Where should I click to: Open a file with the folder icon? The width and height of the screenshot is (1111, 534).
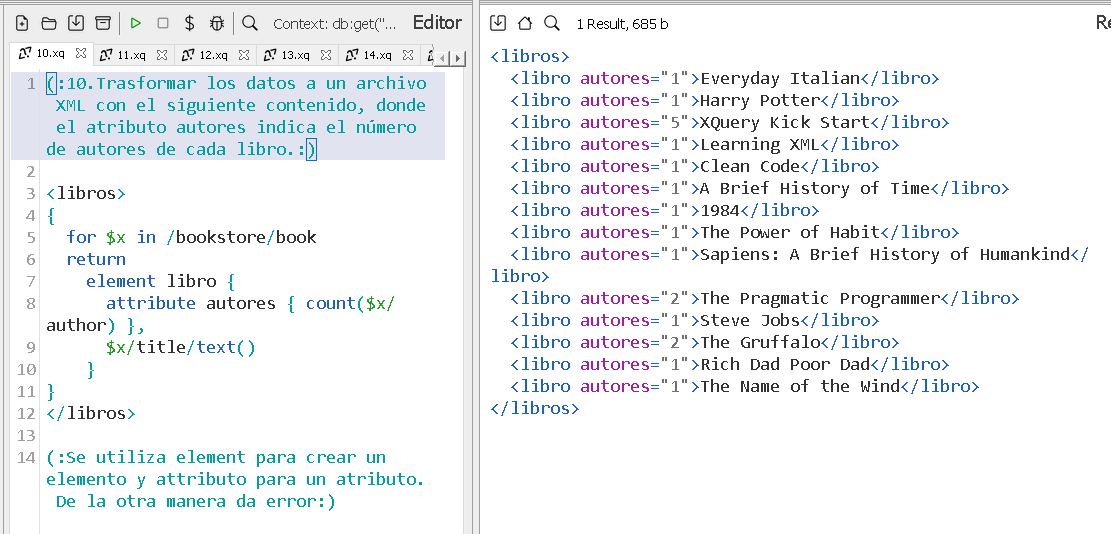[x=49, y=23]
